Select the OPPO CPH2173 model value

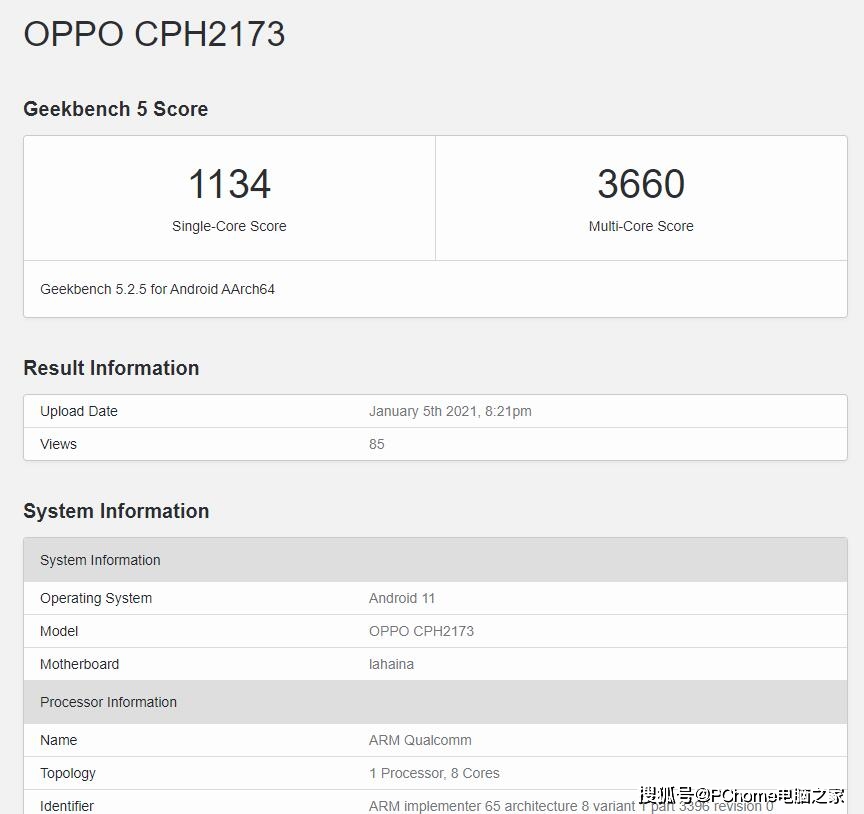coord(421,631)
